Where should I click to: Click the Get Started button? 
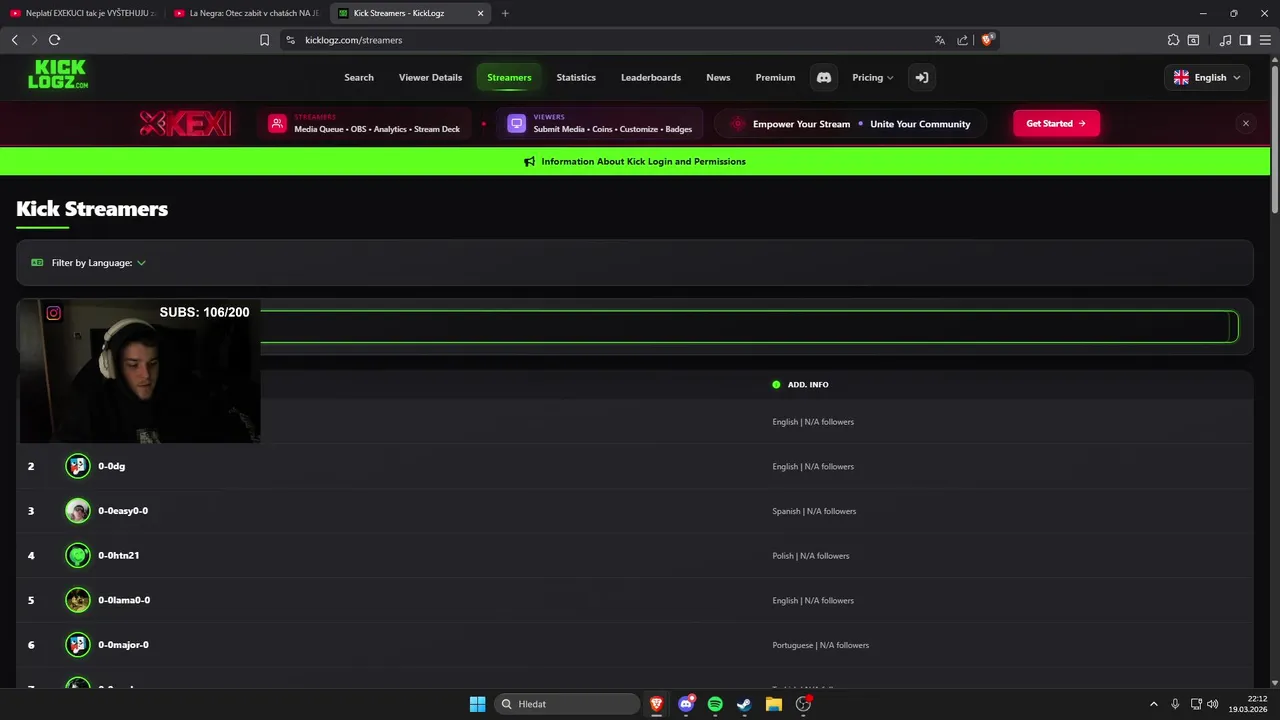(1056, 123)
